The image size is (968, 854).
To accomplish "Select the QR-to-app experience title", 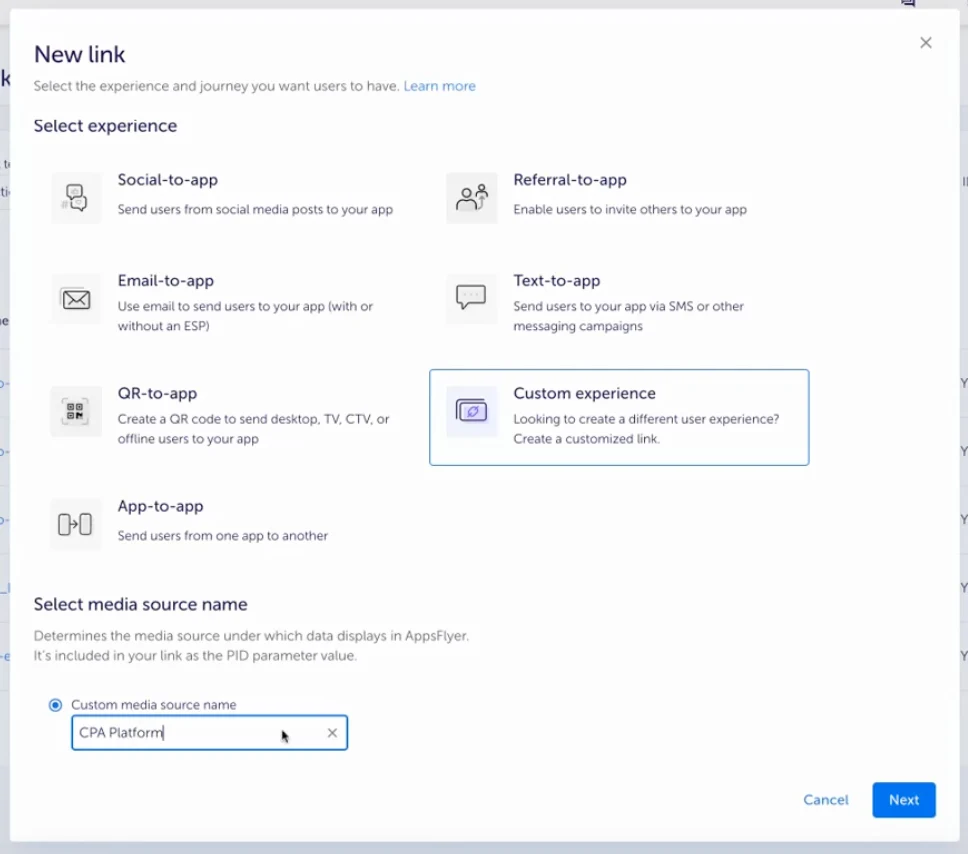I will tap(157, 393).
